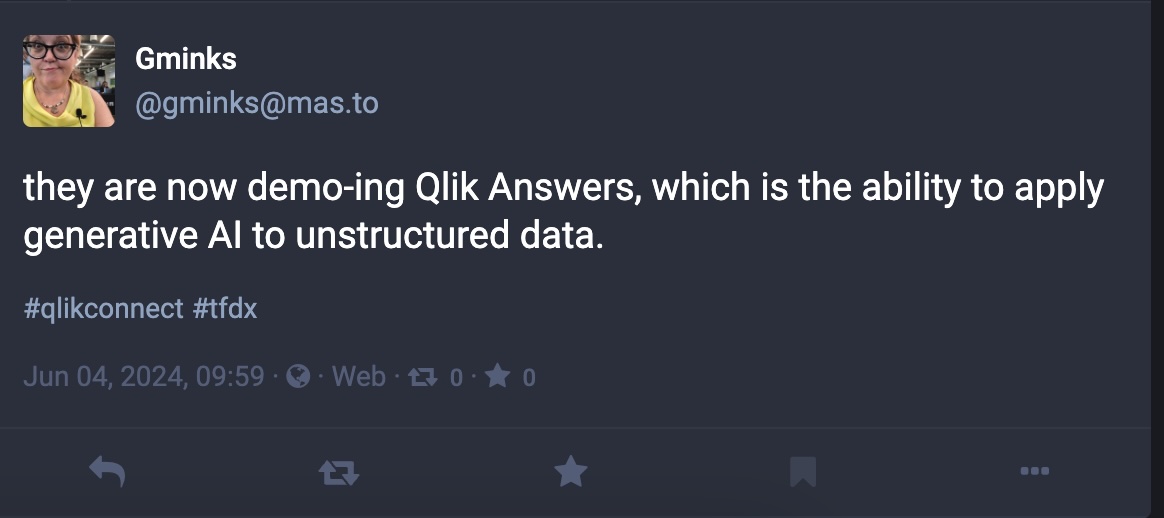Open the #qlikconnect hashtag
The height and width of the screenshot is (518, 1164).
tap(103, 308)
